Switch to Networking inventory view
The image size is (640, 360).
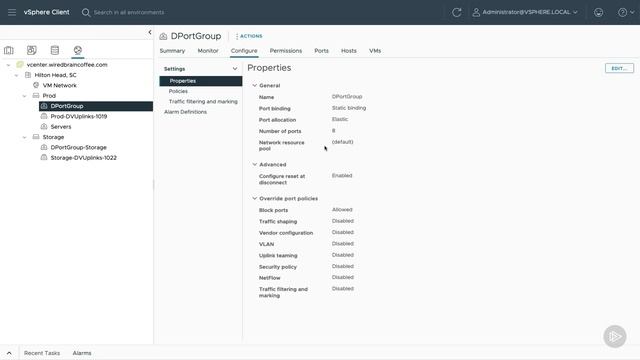click(x=78, y=50)
